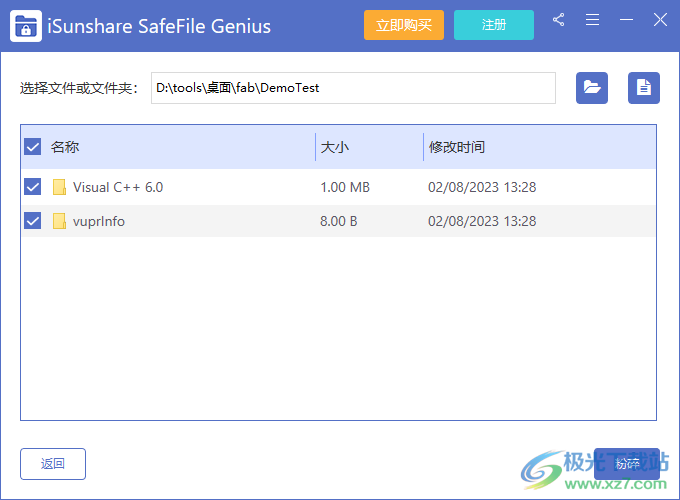Click the iSunshare SafeFile Genius title text
Image resolution: width=680 pixels, height=500 pixels.
(159, 26)
